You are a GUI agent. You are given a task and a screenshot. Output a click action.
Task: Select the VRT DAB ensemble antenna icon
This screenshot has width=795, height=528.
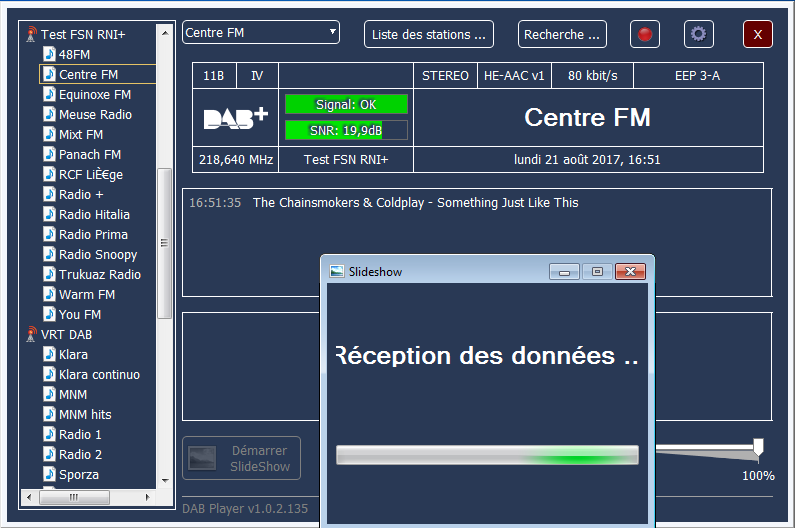31,335
